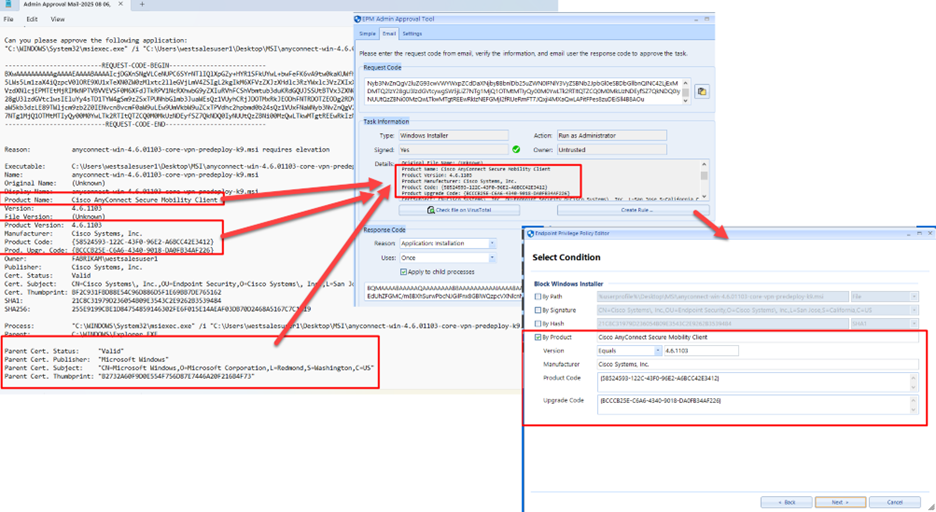Open the Edit menu in Notepad
Viewport: 936px width, 512px height.
coord(32,19)
